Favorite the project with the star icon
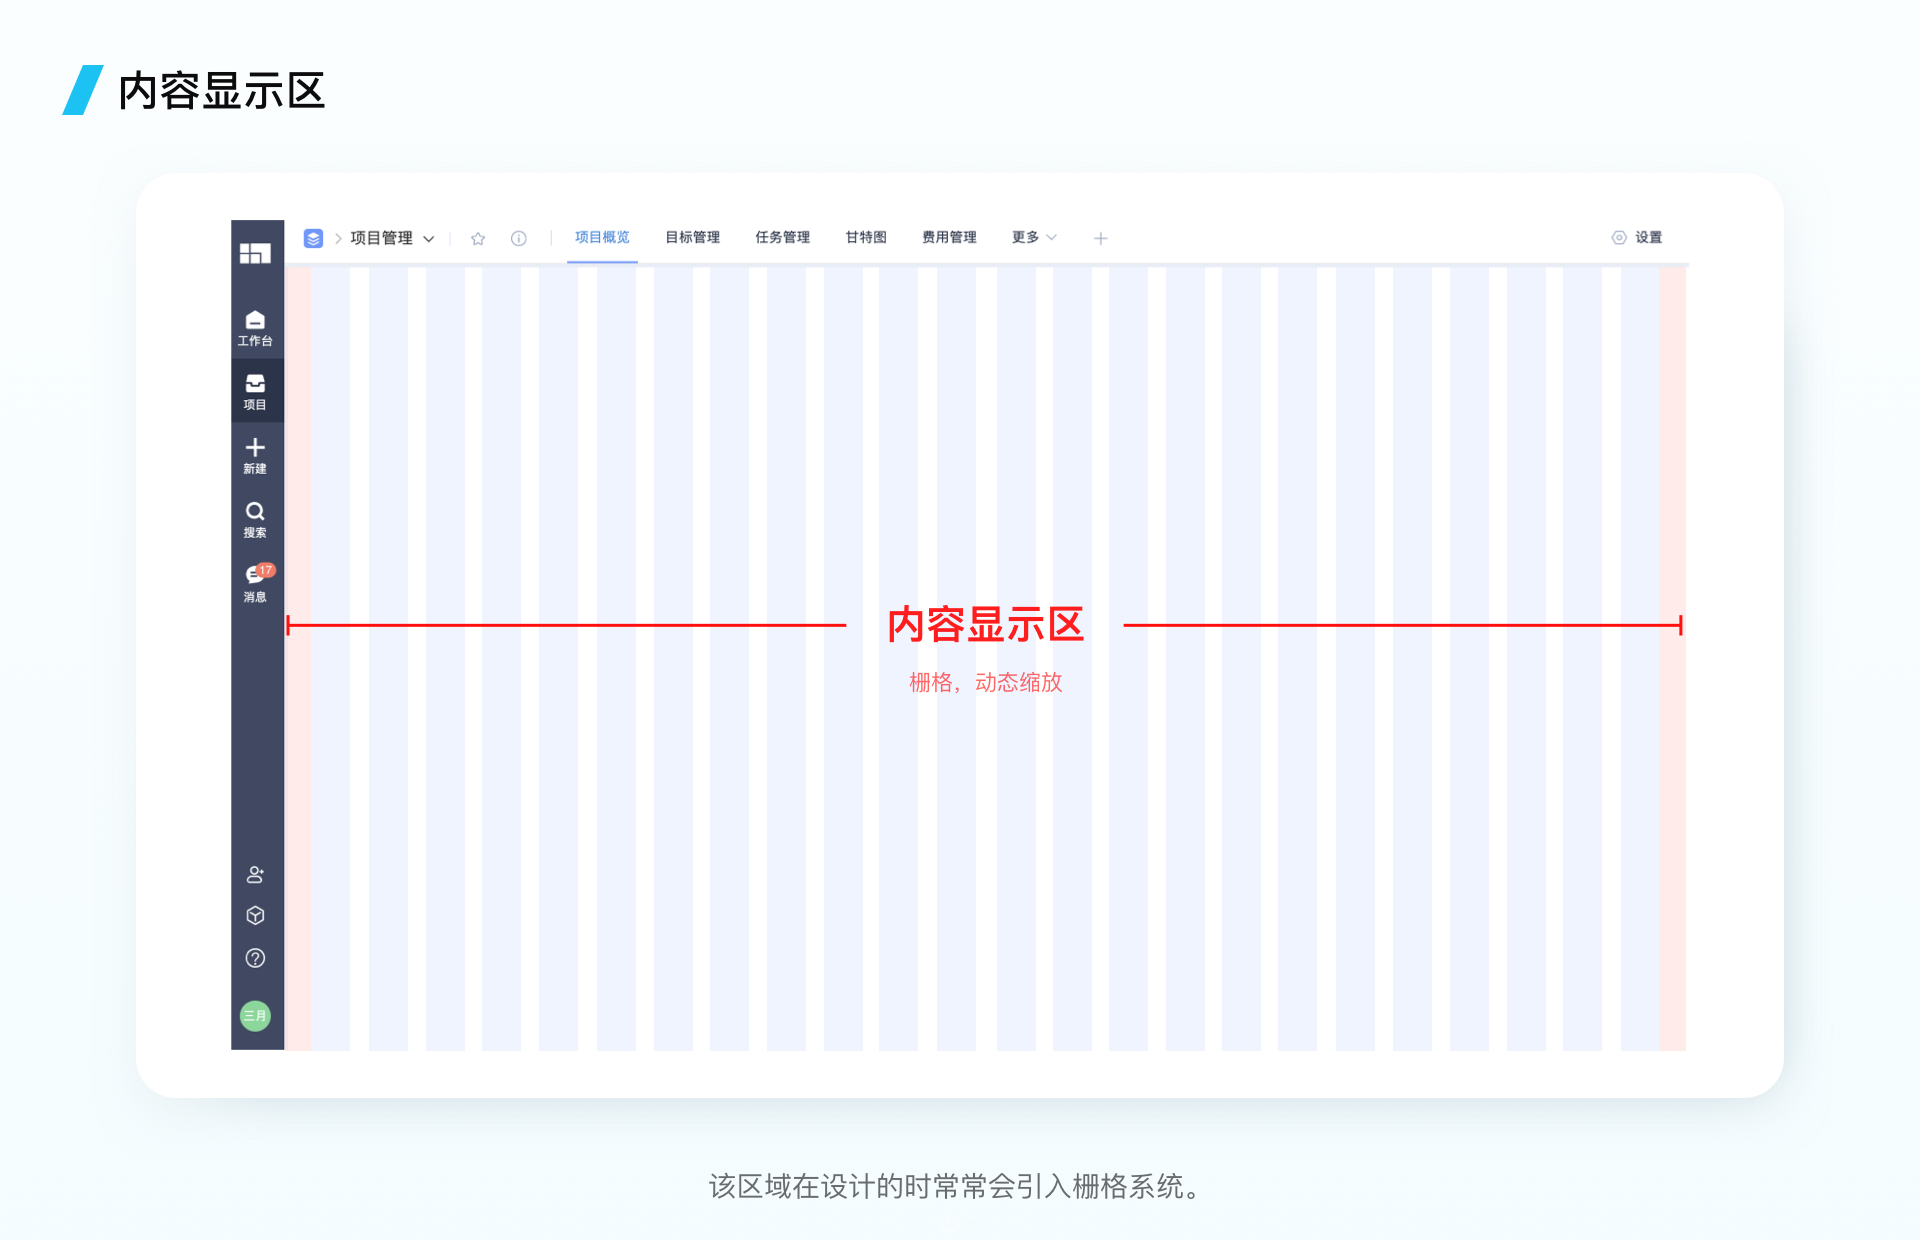This screenshot has width=1920, height=1240. [478, 238]
